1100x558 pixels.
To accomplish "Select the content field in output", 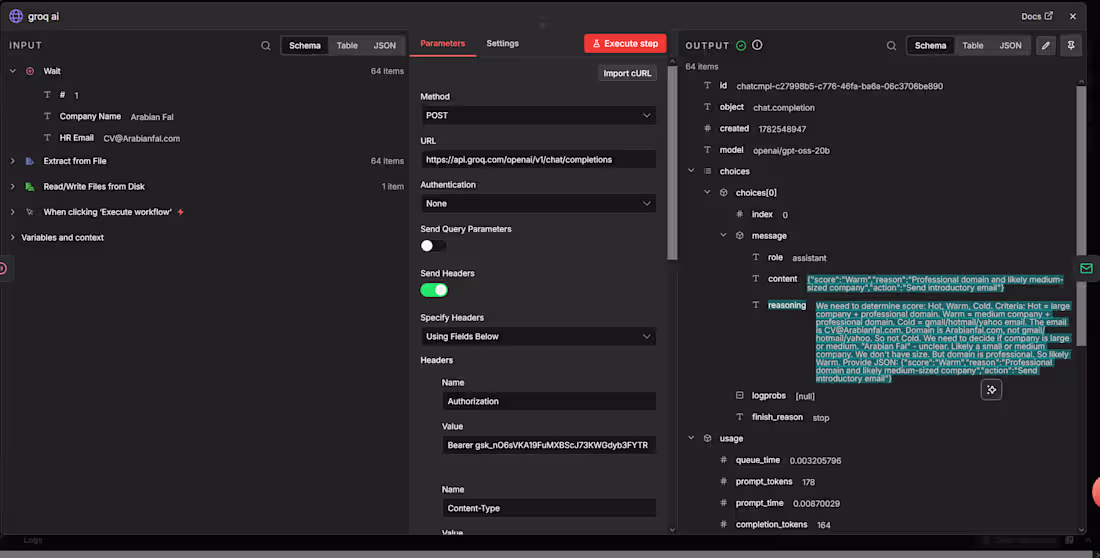I will pyautogui.click(x=782, y=279).
